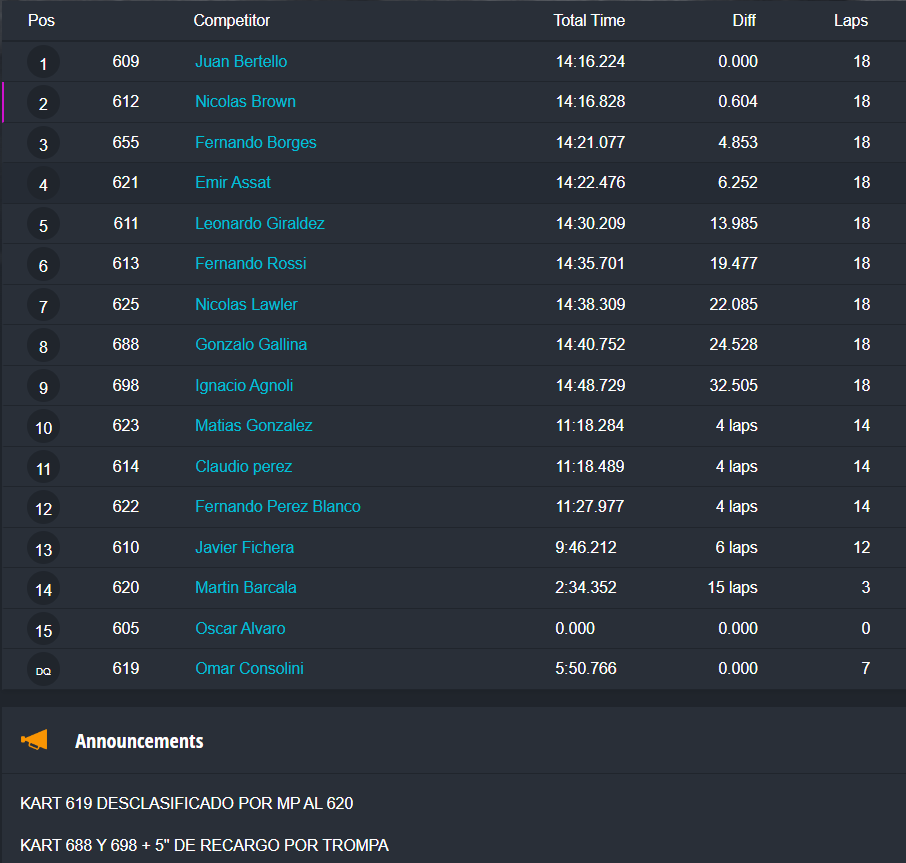Click the Pos column header
906x863 pixels.
41,20
